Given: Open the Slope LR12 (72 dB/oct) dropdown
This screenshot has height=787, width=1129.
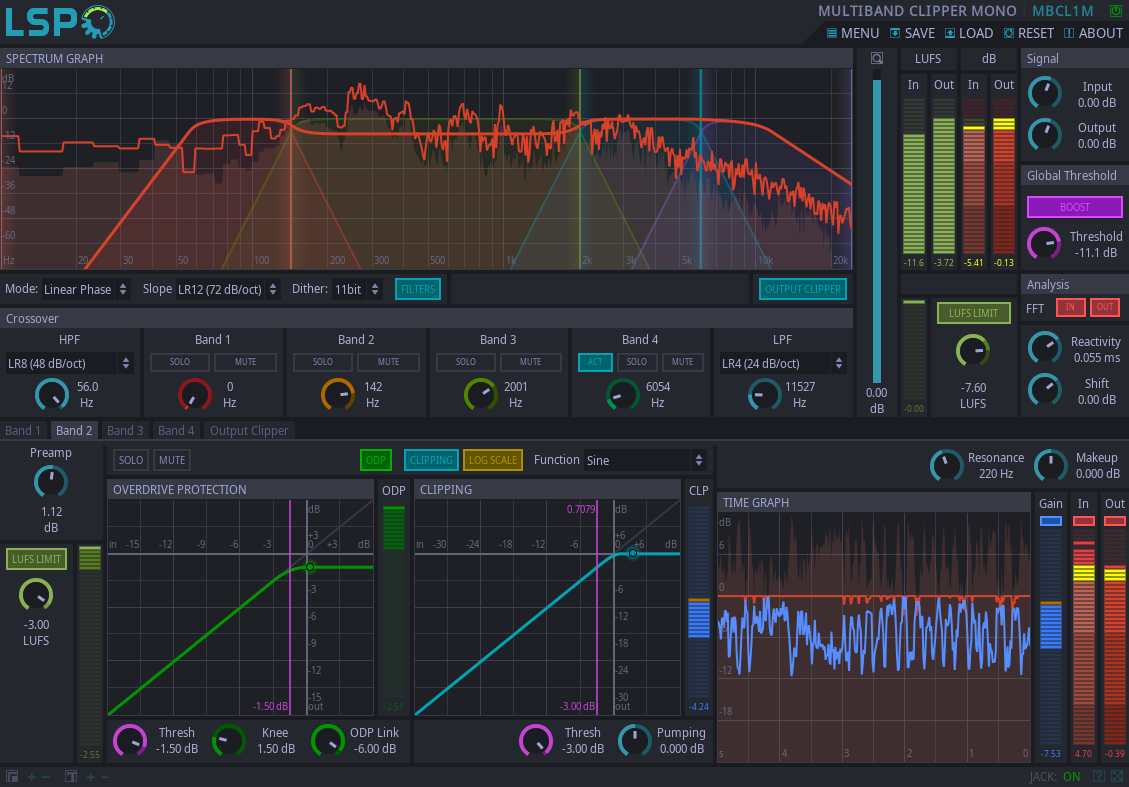Looking at the screenshot, I should pos(228,289).
